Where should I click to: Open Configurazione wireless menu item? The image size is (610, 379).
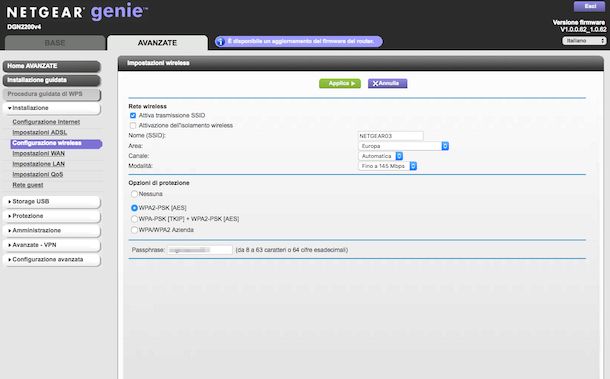point(56,144)
